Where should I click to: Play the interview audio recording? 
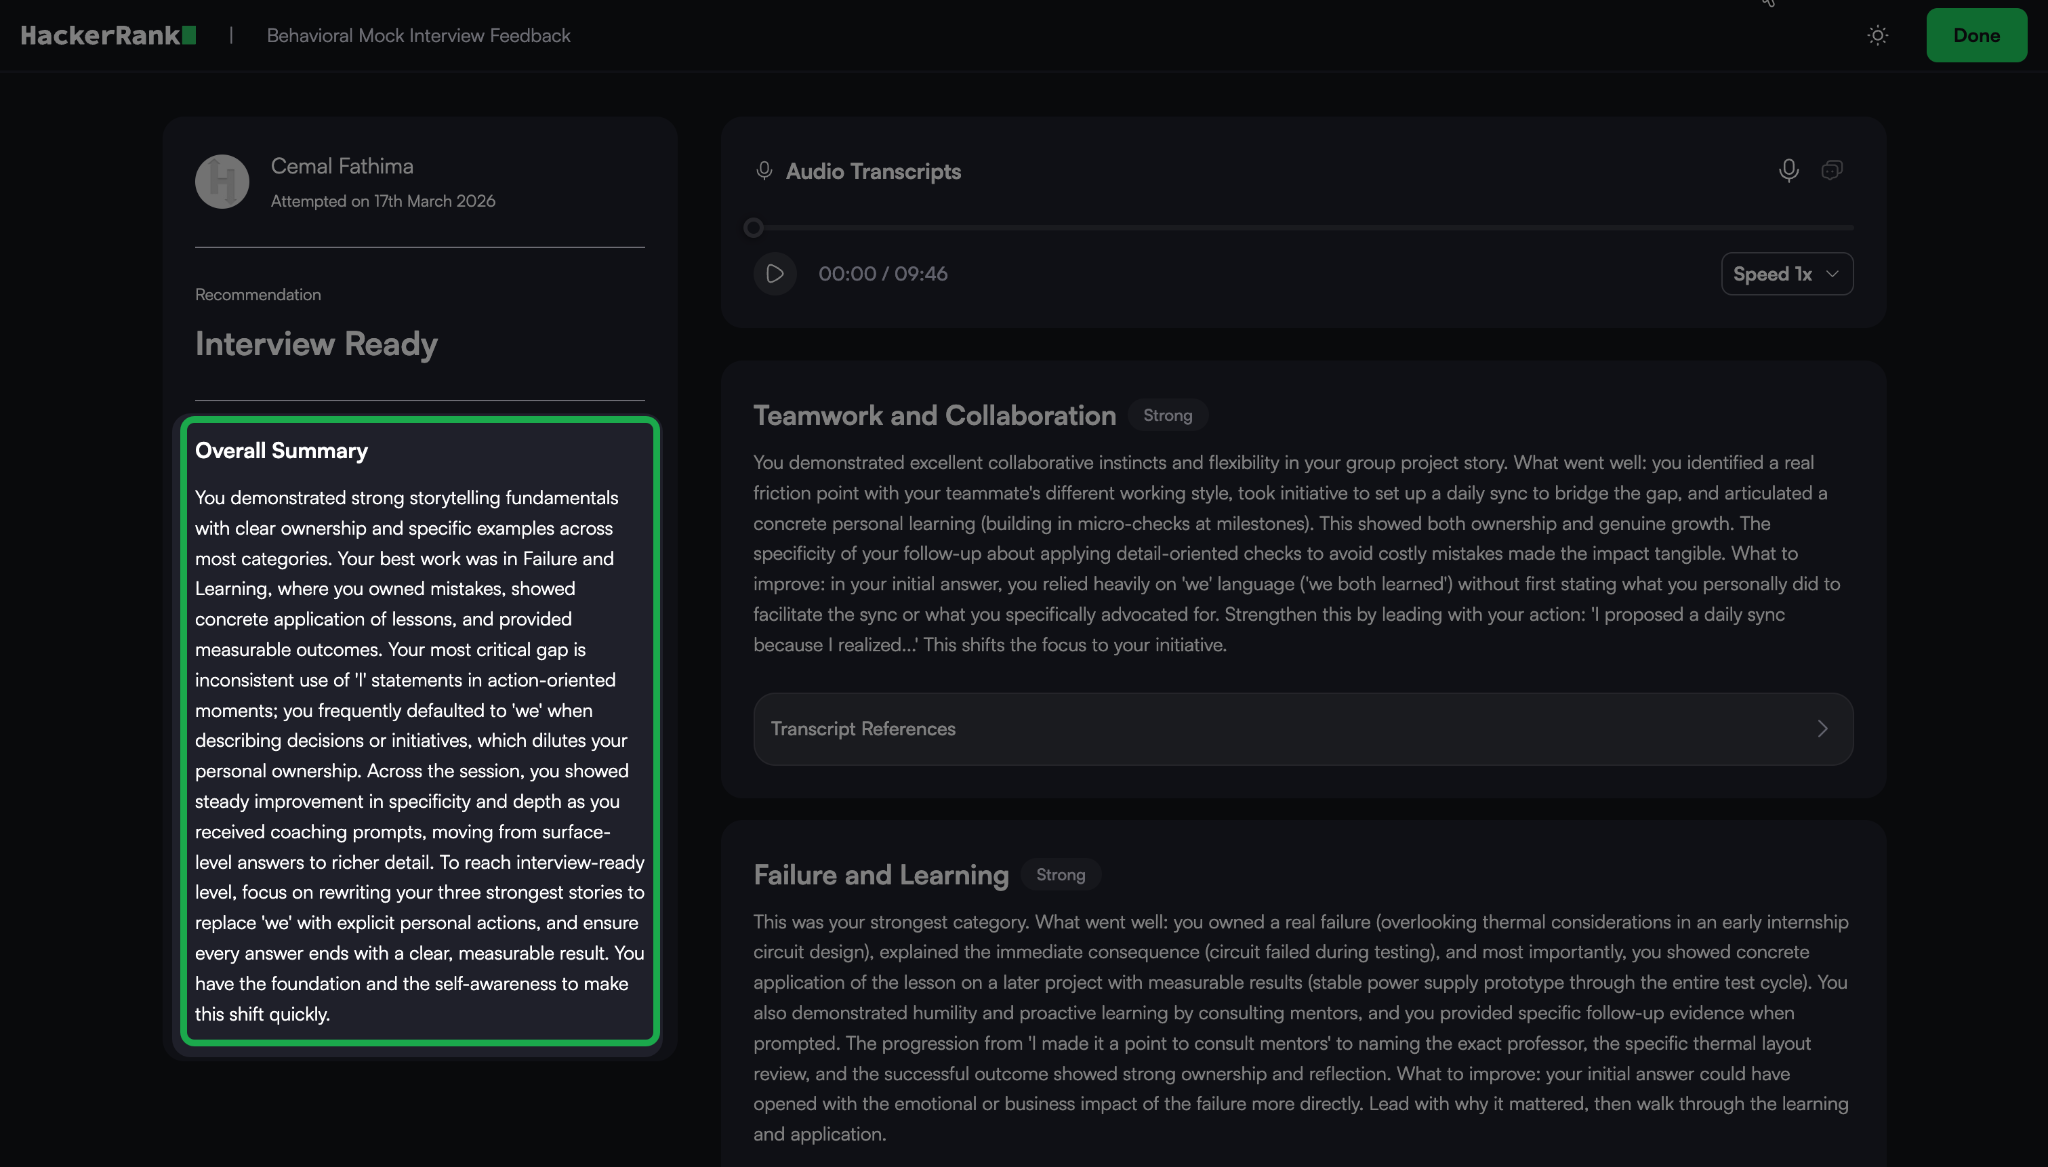[x=775, y=273]
